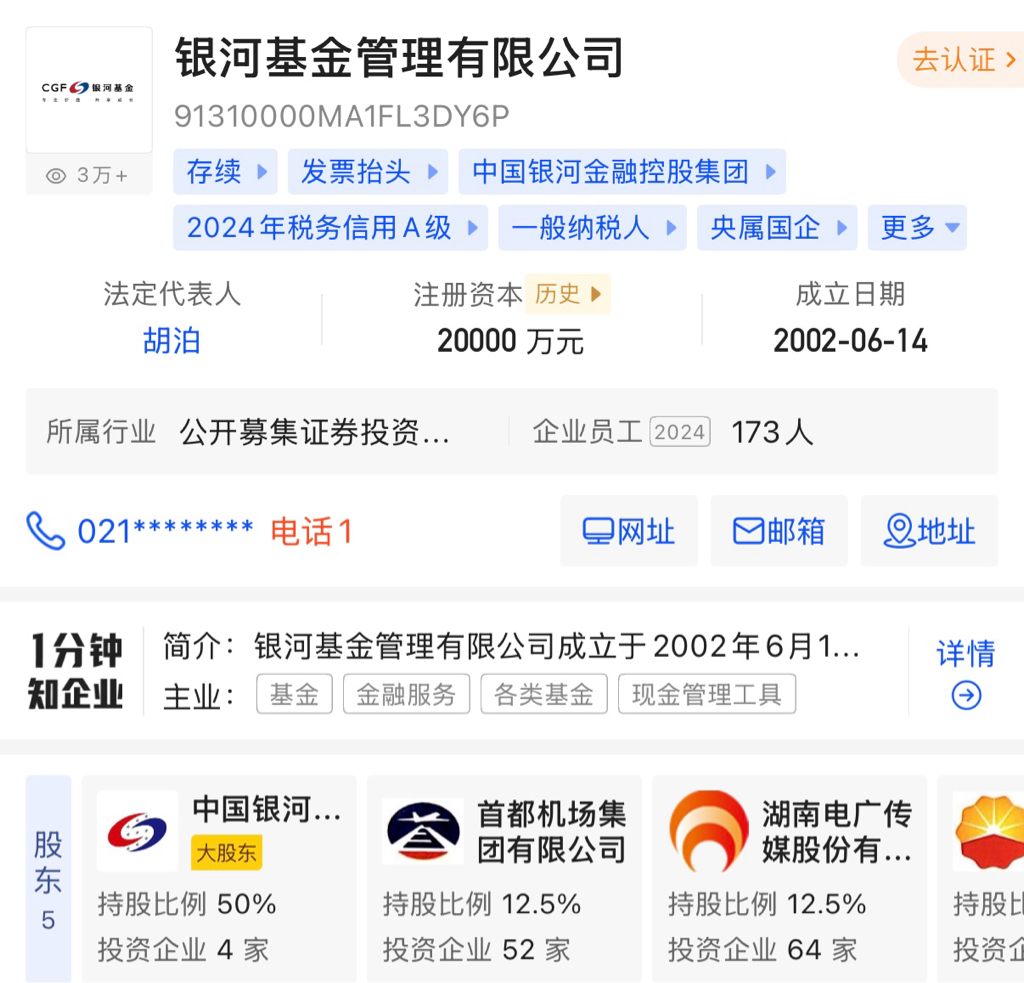Click the partially visible fourth shareholder logo
This screenshot has width=1024, height=983.
click(989, 831)
